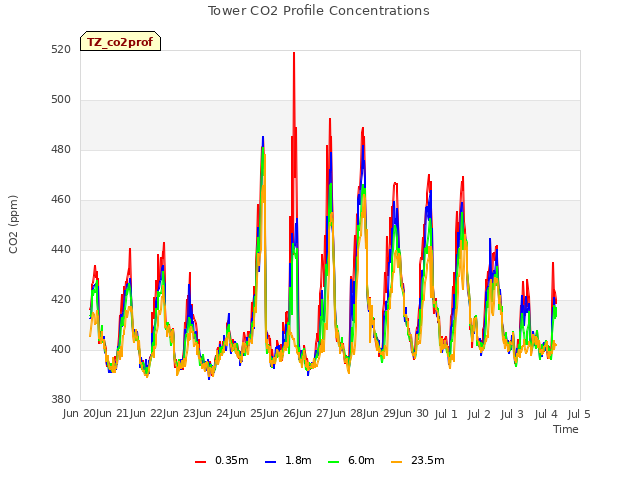Click the orange 23.5m legend swatch
The height and width of the screenshot is (480, 640).
pyautogui.click(x=396, y=462)
